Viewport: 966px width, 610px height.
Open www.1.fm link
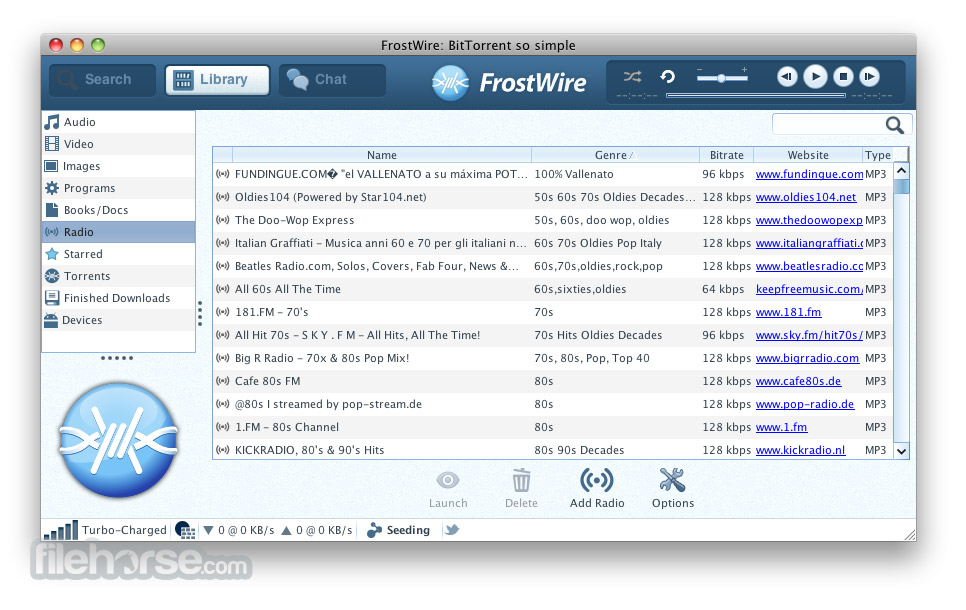point(781,428)
